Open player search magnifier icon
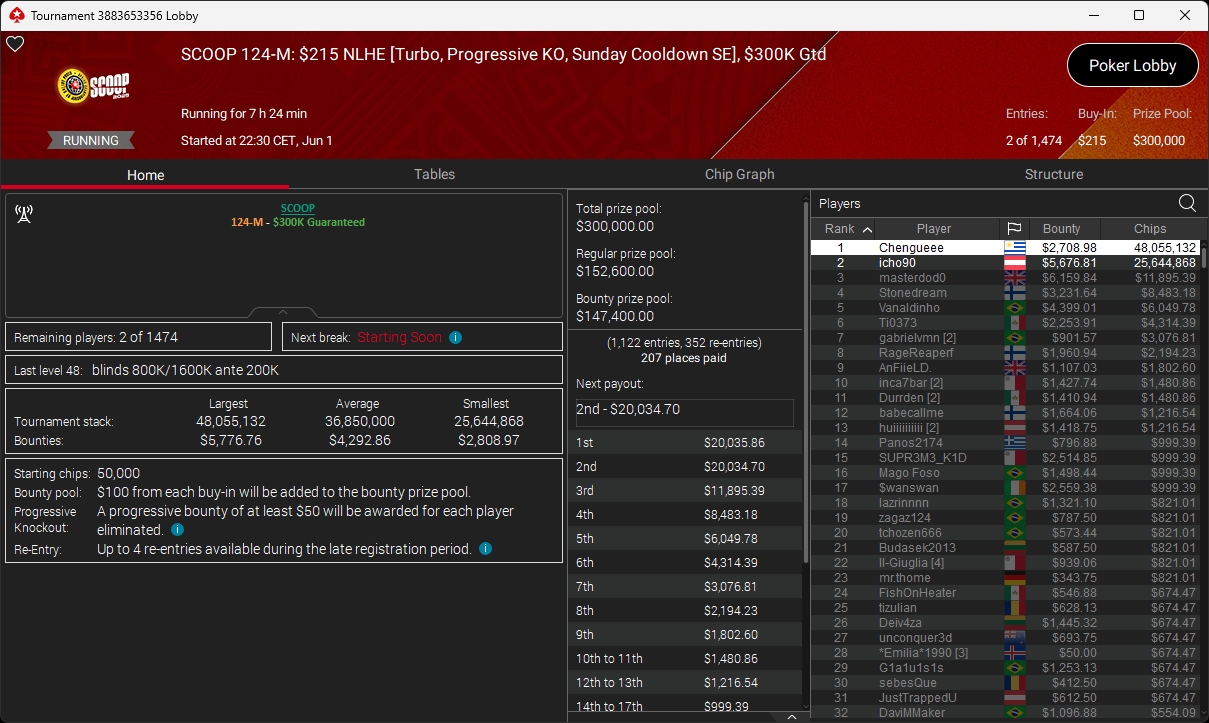 [x=1187, y=203]
